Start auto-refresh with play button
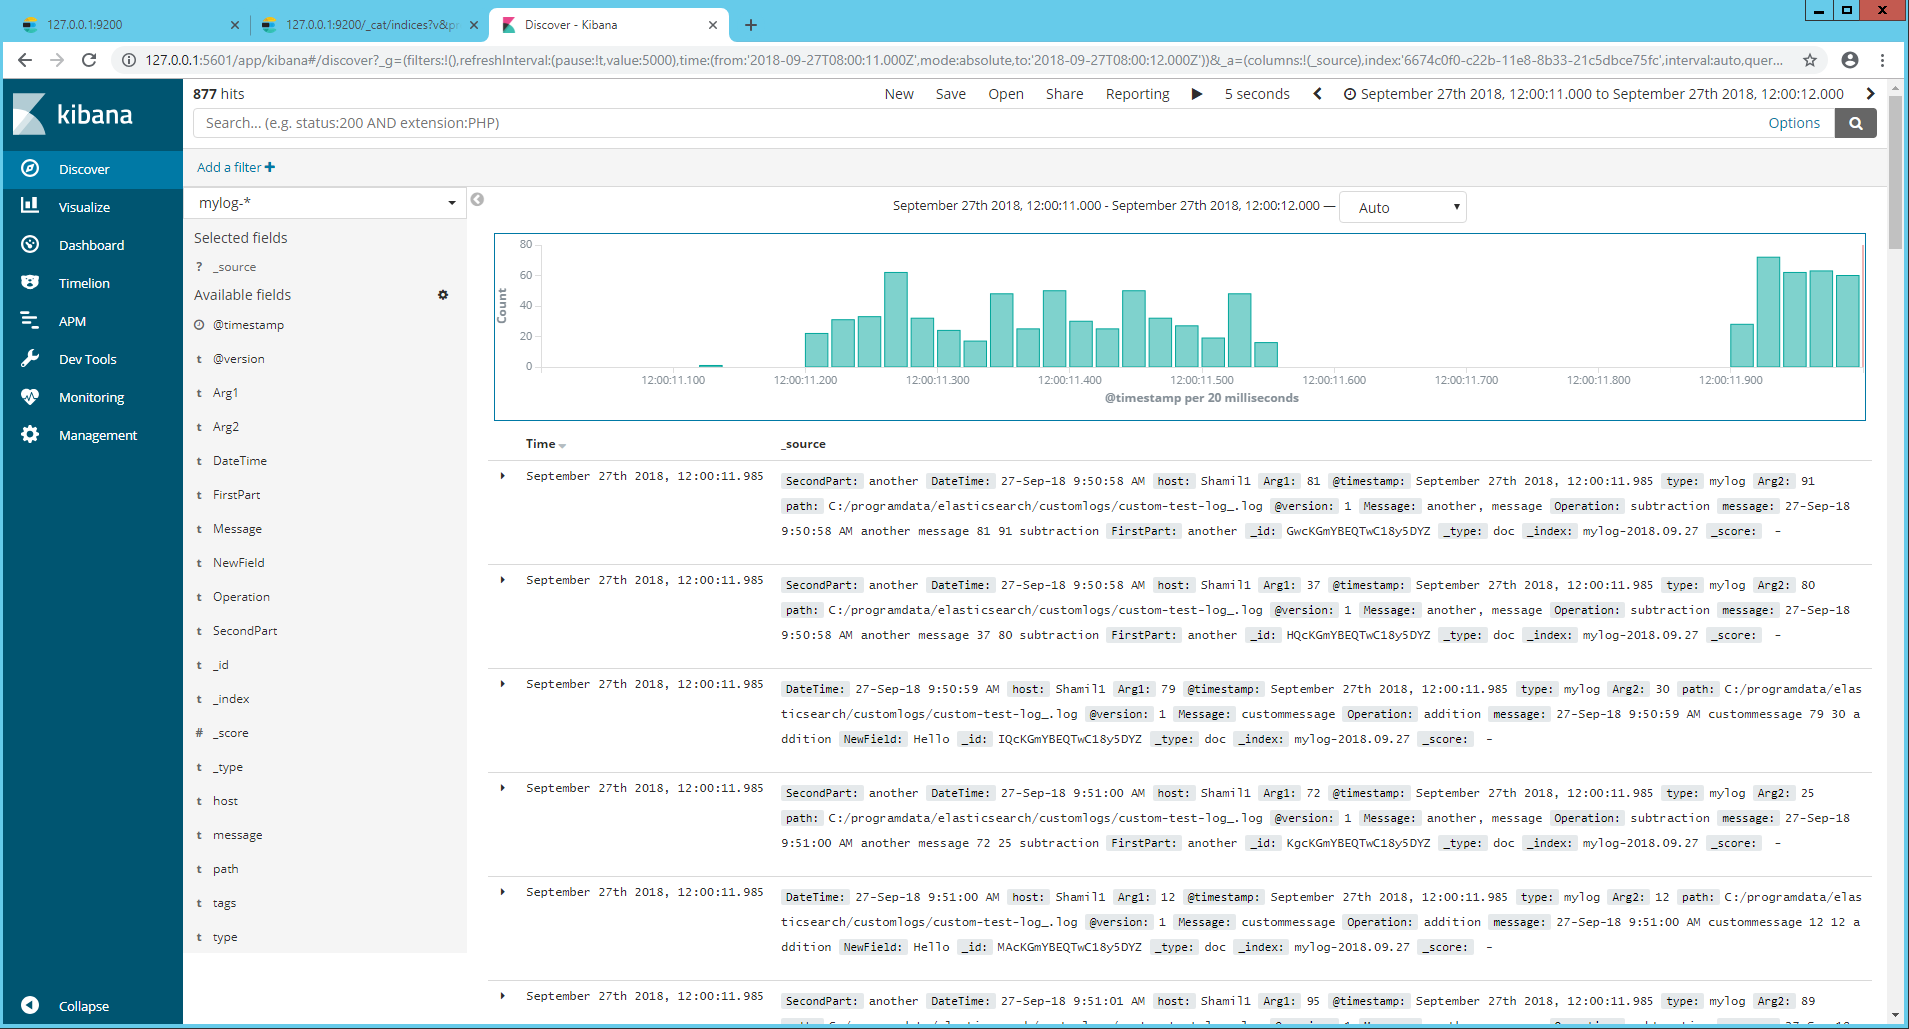Viewport: 1909px width, 1029px height. [x=1196, y=94]
